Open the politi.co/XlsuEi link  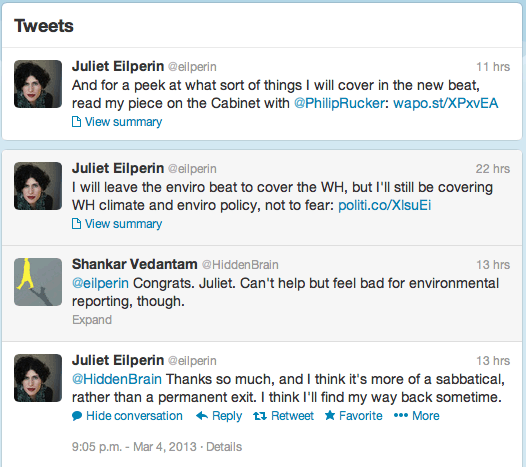pyautogui.click(x=384, y=205)
